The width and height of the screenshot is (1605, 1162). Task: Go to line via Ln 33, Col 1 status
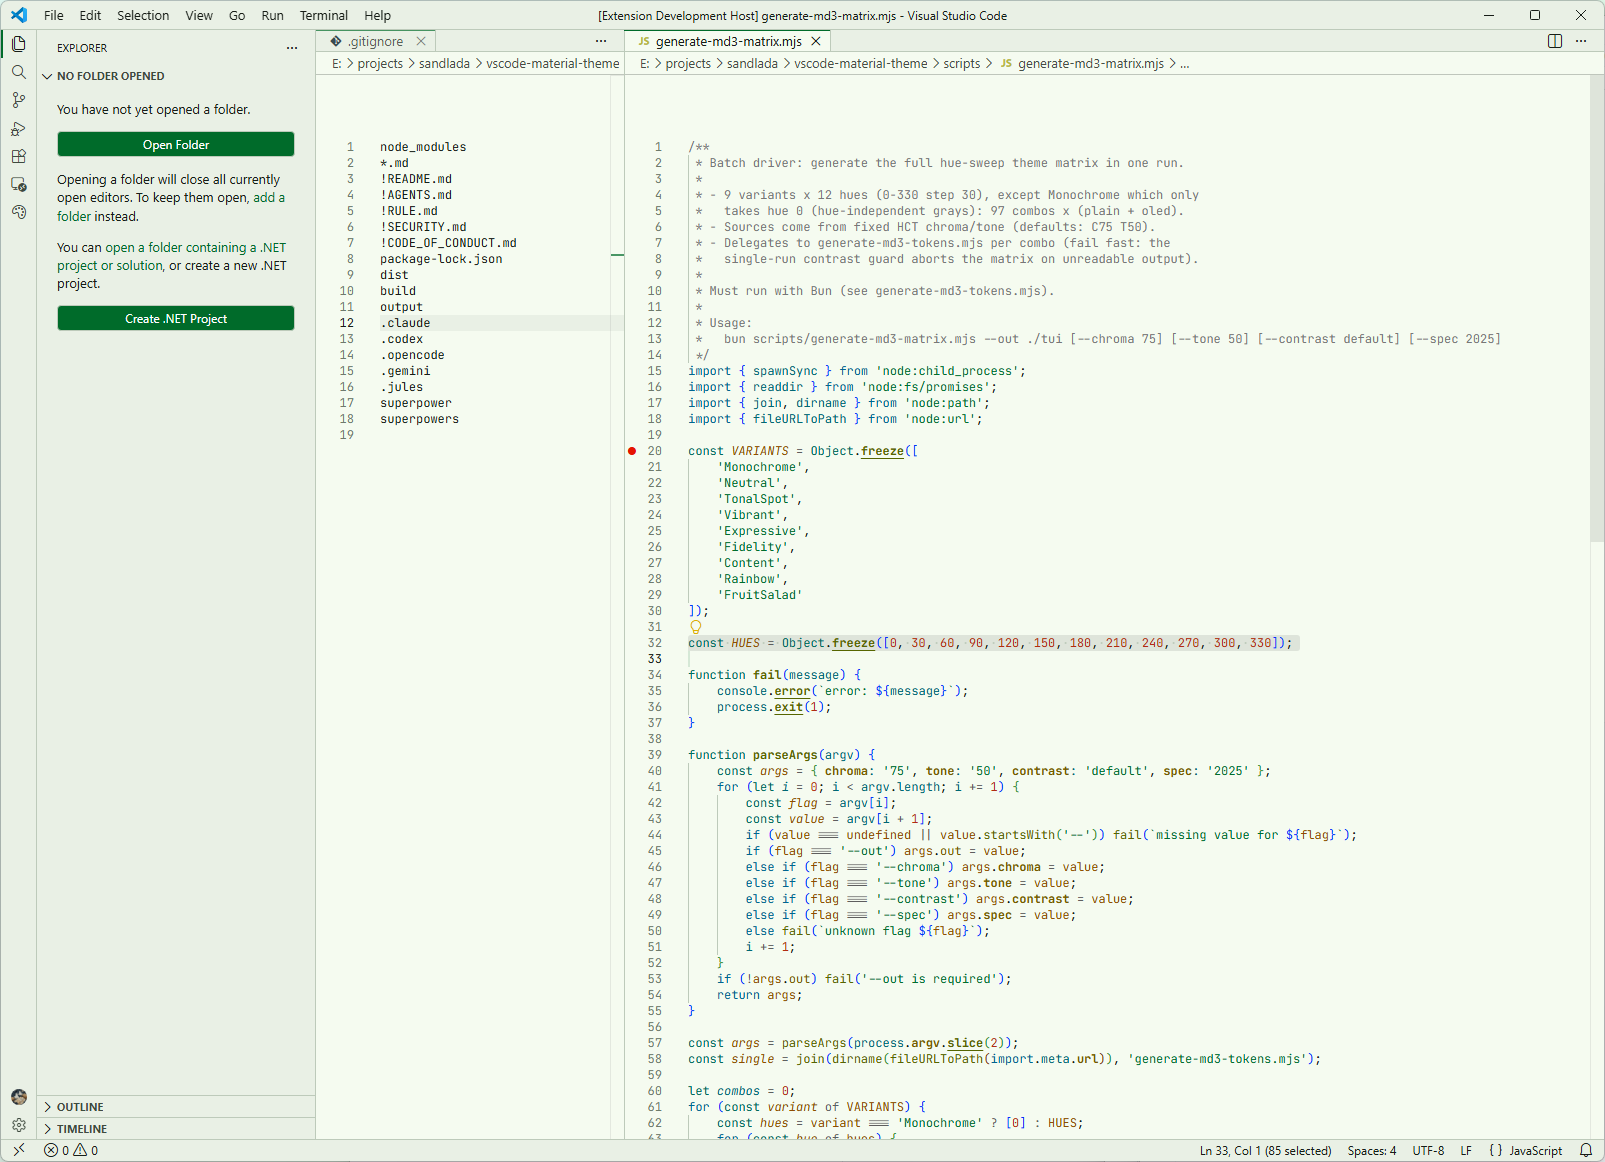click(x=1265, y=1150)
